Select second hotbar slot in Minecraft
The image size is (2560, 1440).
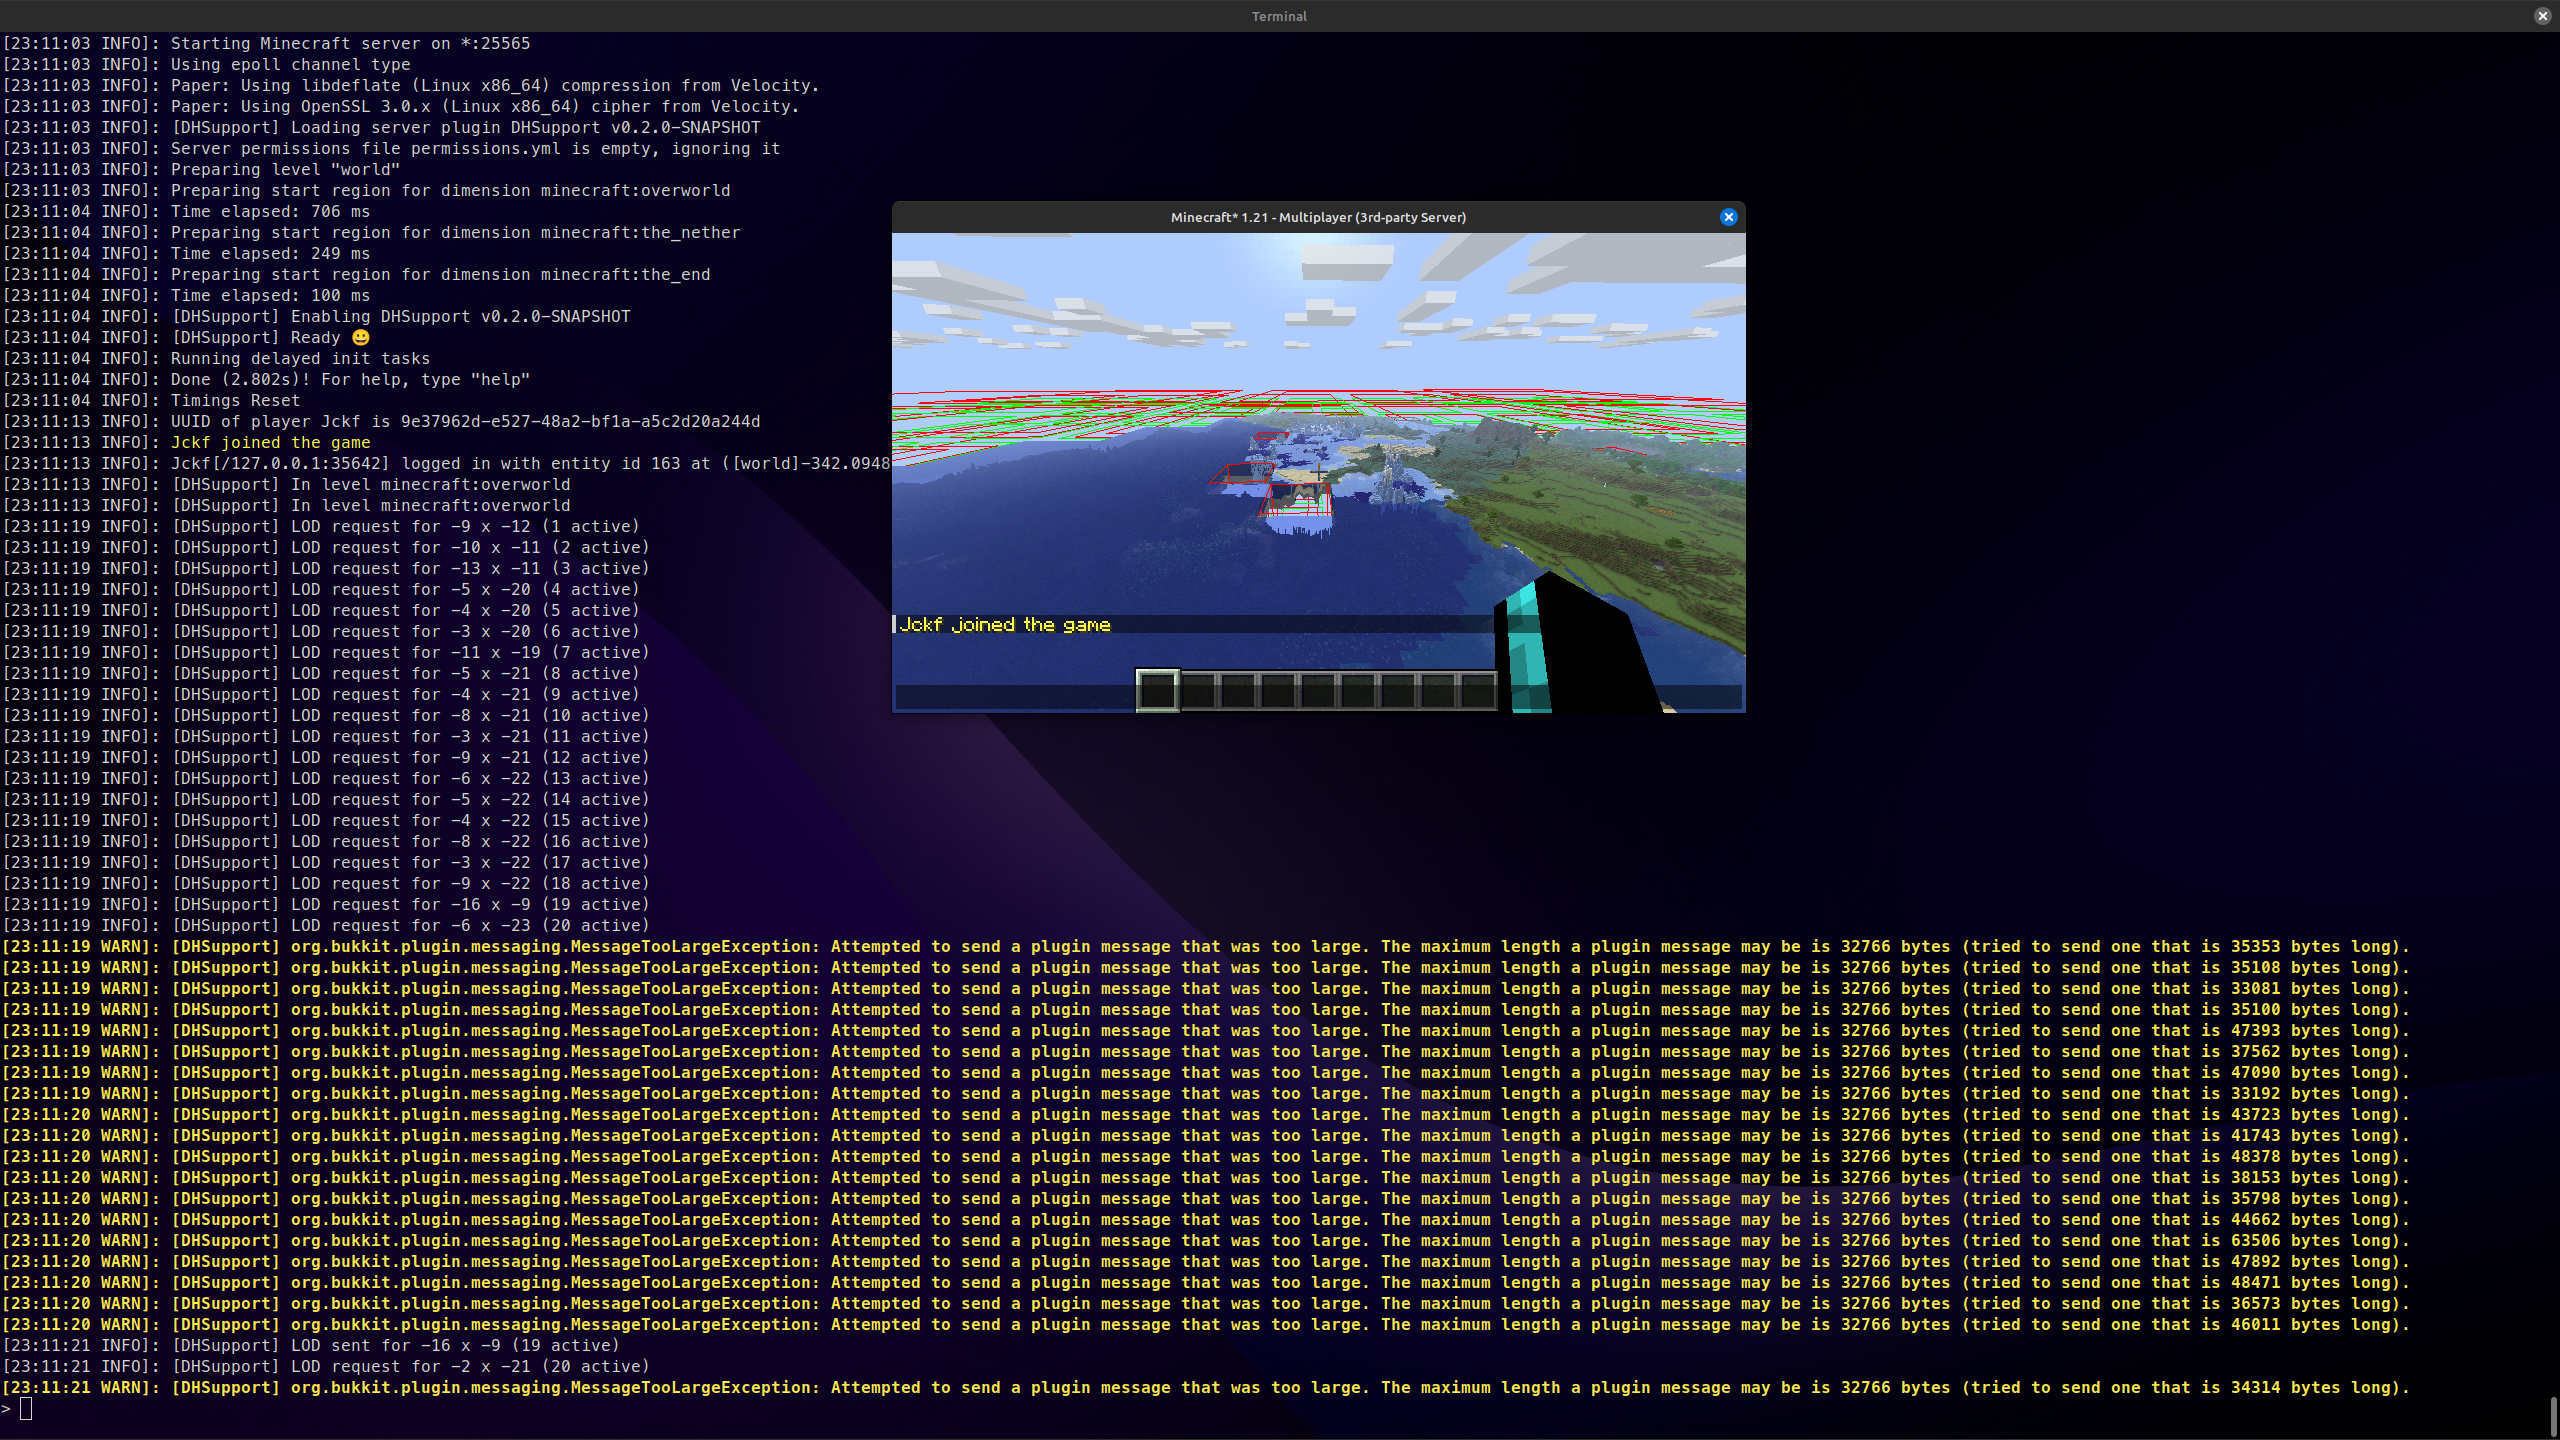(x=1198, y=690)
